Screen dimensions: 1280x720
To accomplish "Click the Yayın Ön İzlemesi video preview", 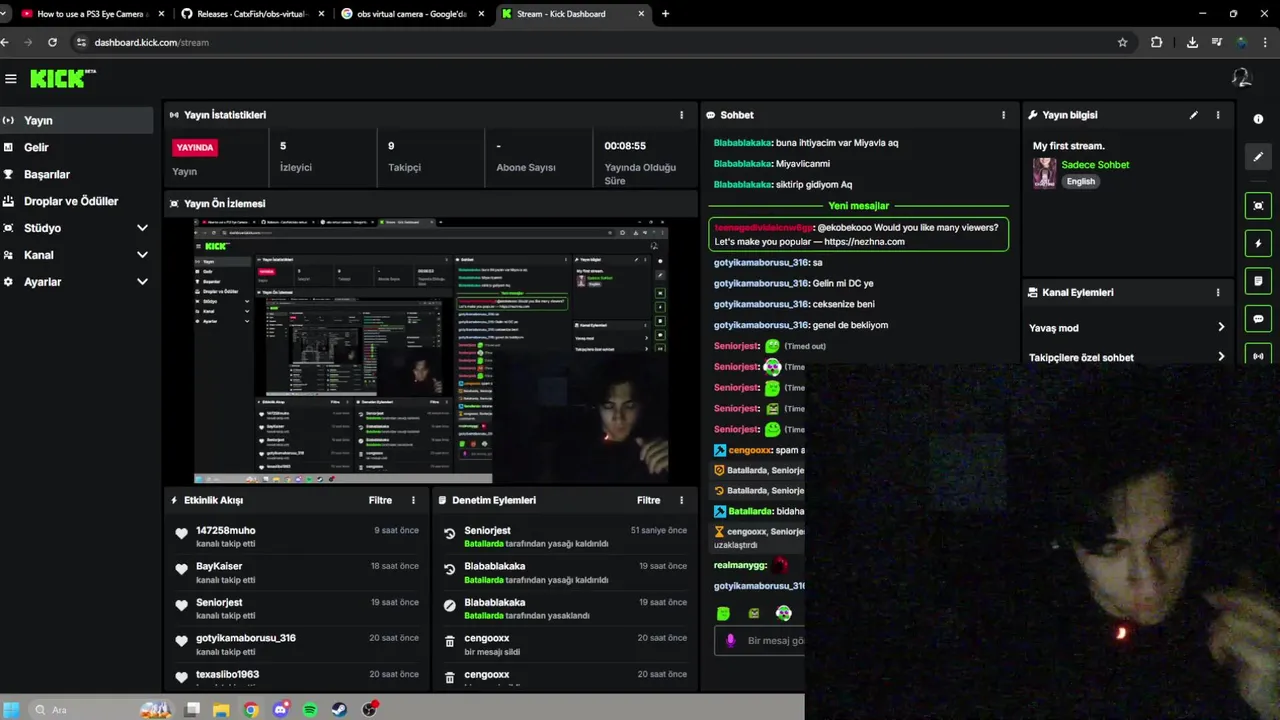I will coord(431,351).
